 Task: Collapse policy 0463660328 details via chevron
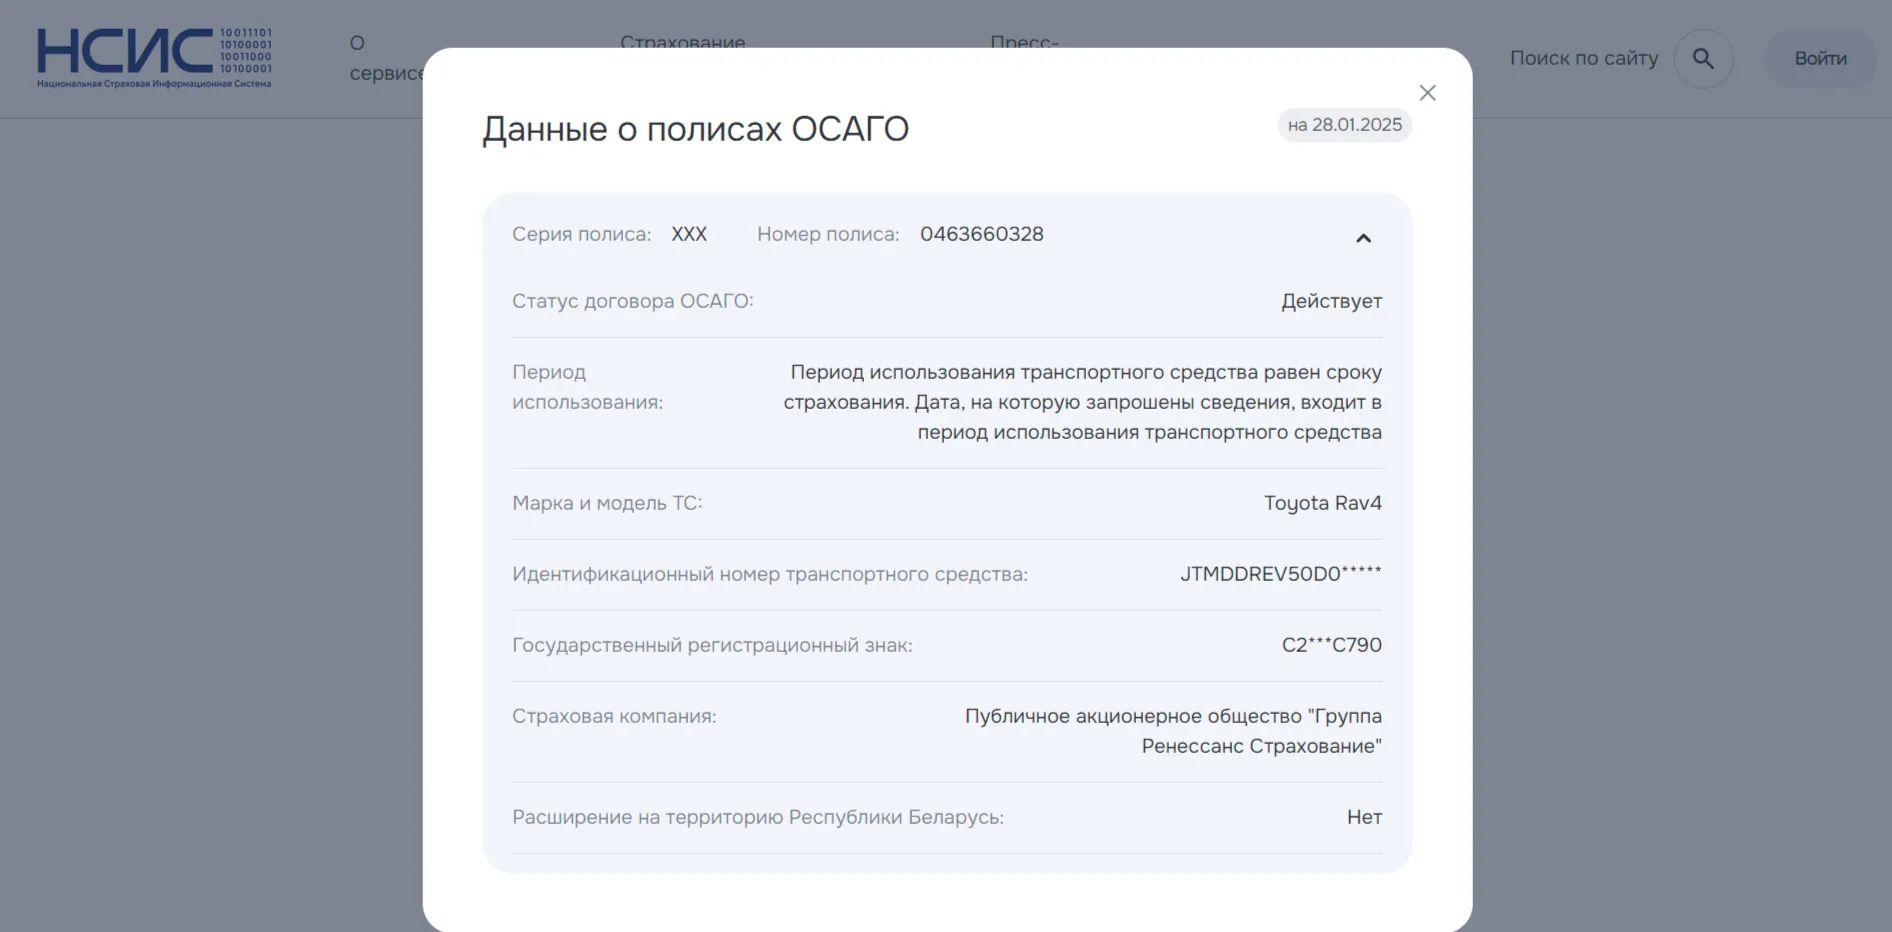tap(1362, 238)
